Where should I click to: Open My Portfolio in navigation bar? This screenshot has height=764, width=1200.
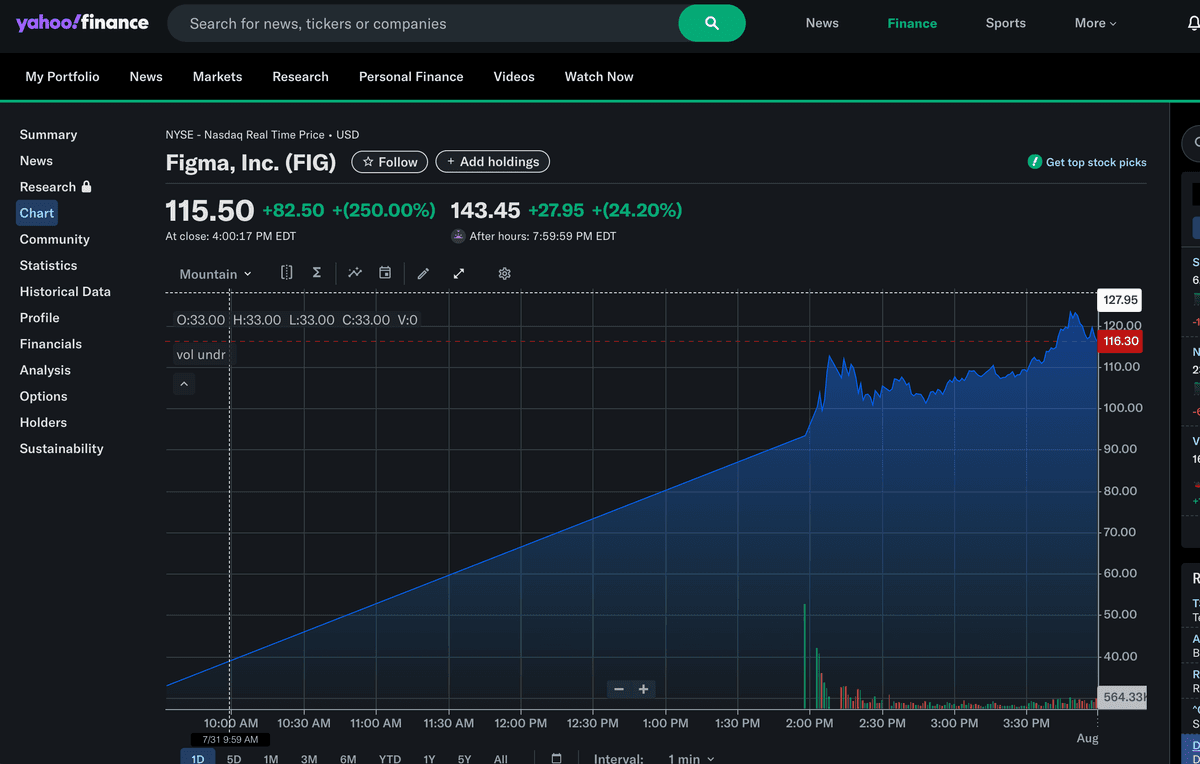tap(62, 76)
